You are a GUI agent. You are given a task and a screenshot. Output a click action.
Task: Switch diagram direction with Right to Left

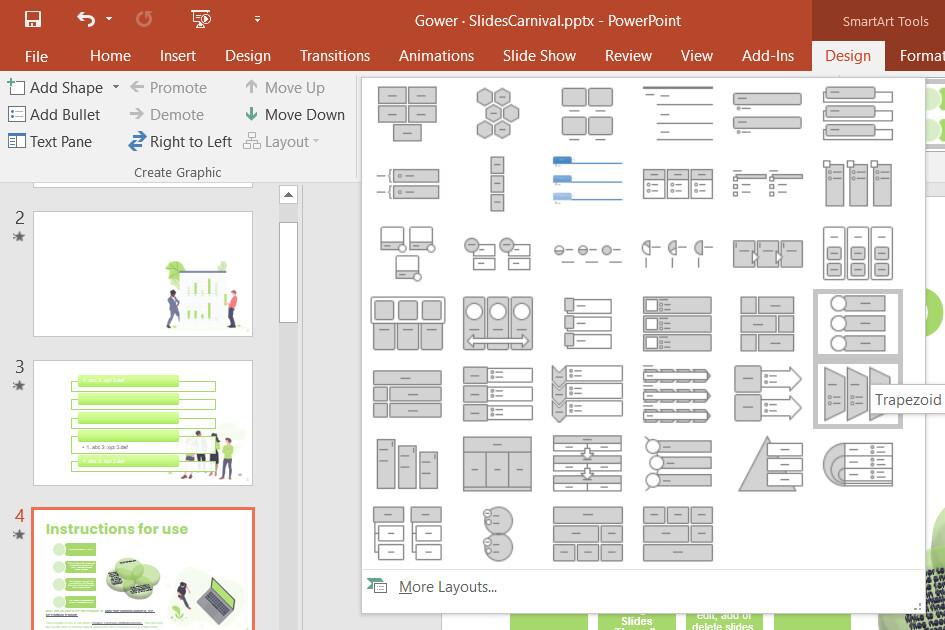[x=180, y=142]
